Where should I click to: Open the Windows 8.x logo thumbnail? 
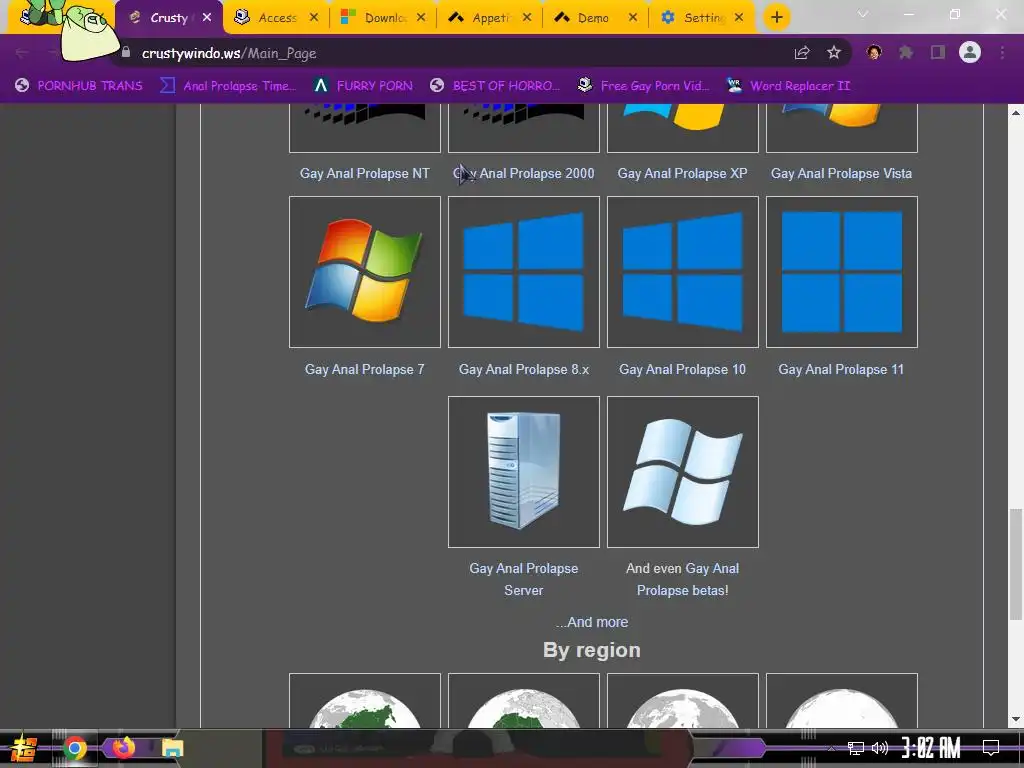click(x=524, y=272)
